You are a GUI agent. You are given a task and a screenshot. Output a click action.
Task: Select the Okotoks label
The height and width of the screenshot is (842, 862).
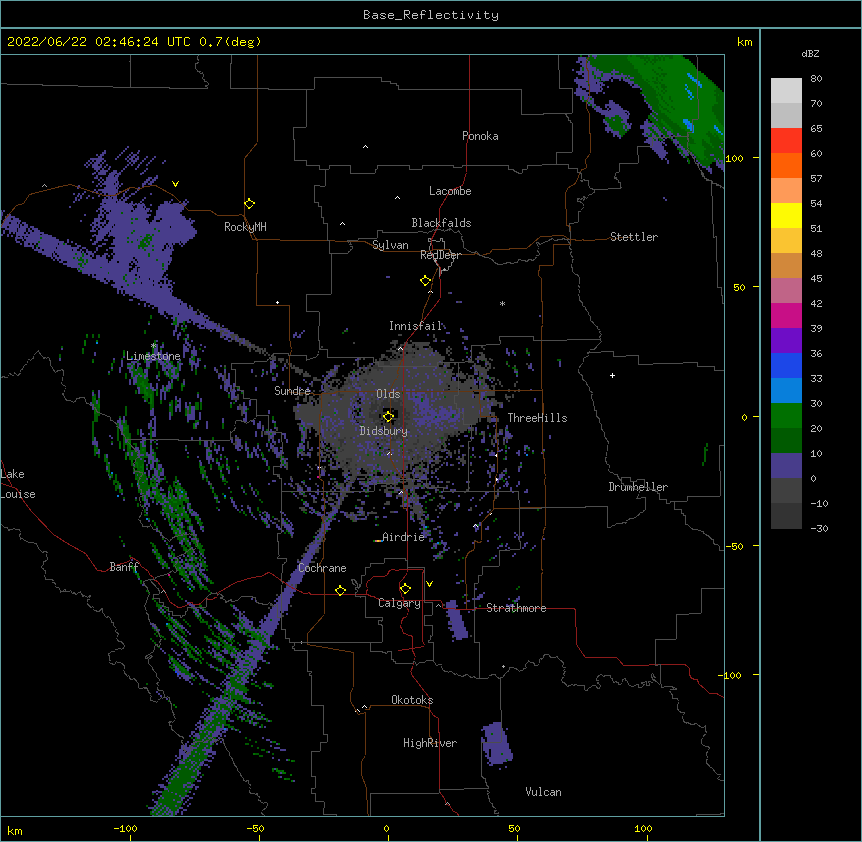pyautogui.click(x=412, y=700)
